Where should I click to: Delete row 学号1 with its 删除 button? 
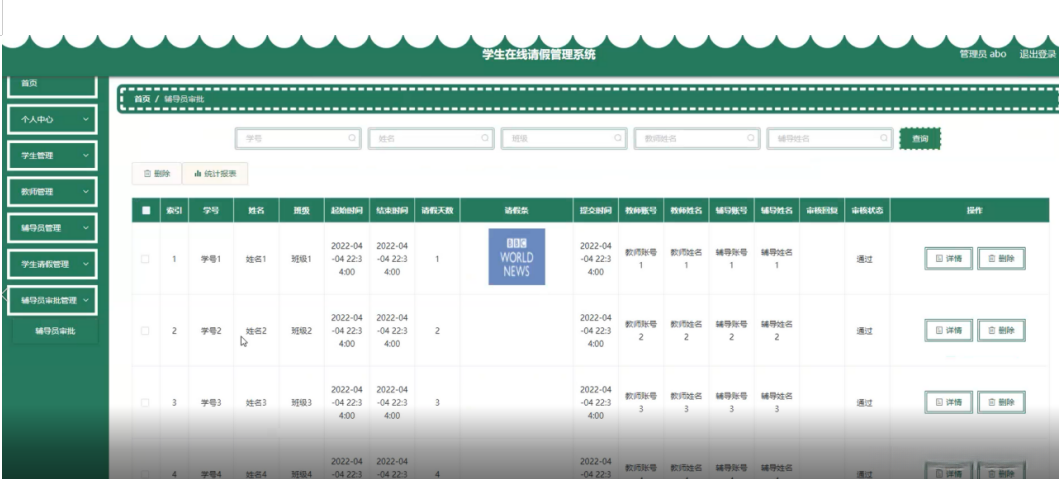point(1001,258)
